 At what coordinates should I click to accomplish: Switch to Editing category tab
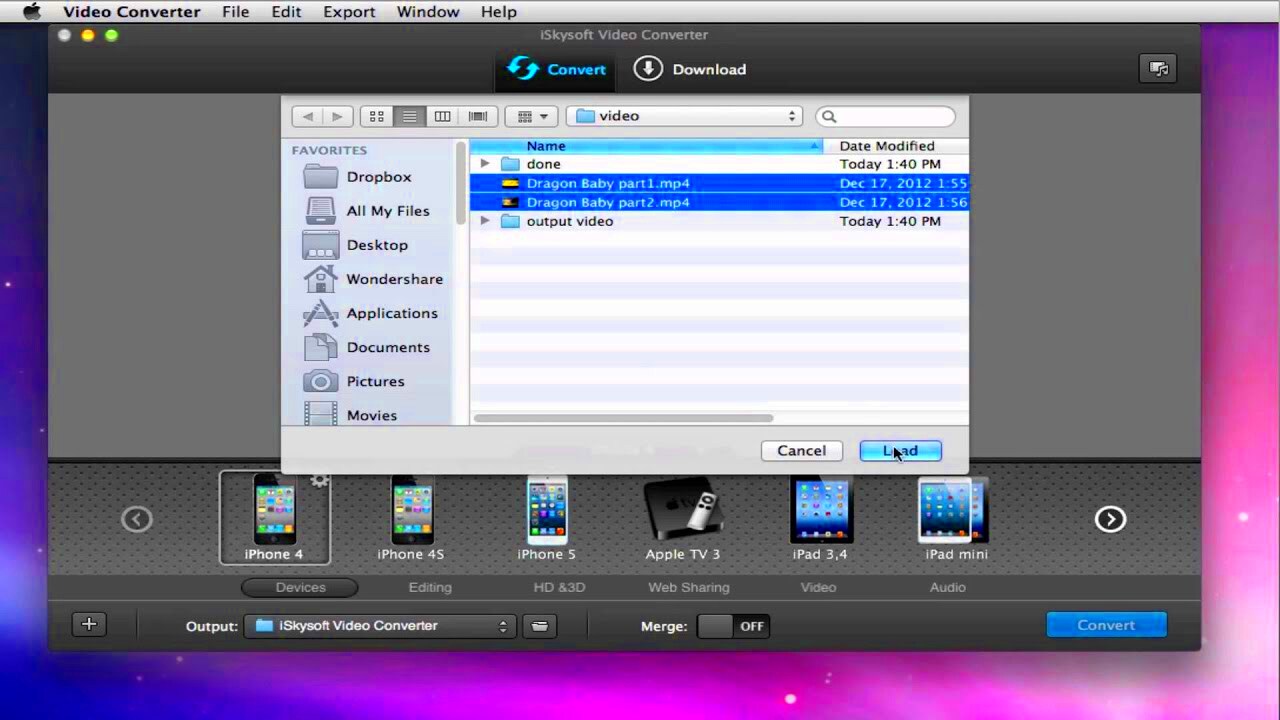pos(430,588)
